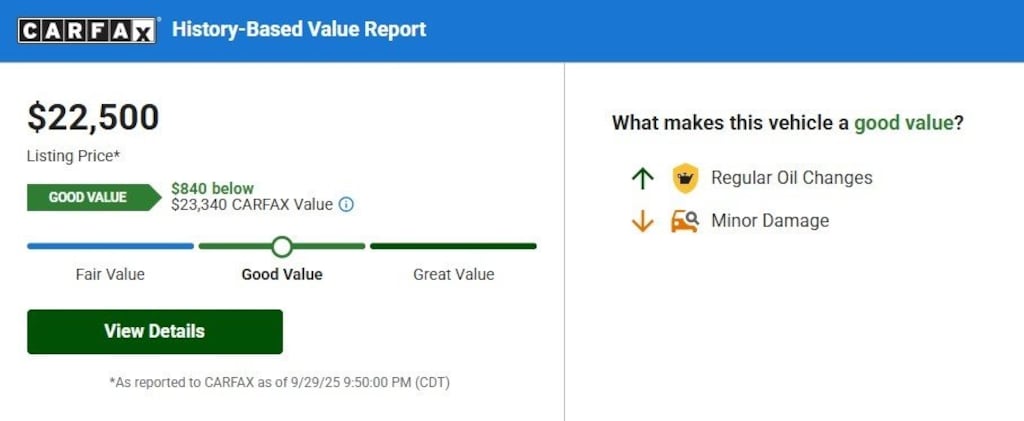Click the orange down arrow icon
The width and height of the screenshot is (1024, 421).
642,221
